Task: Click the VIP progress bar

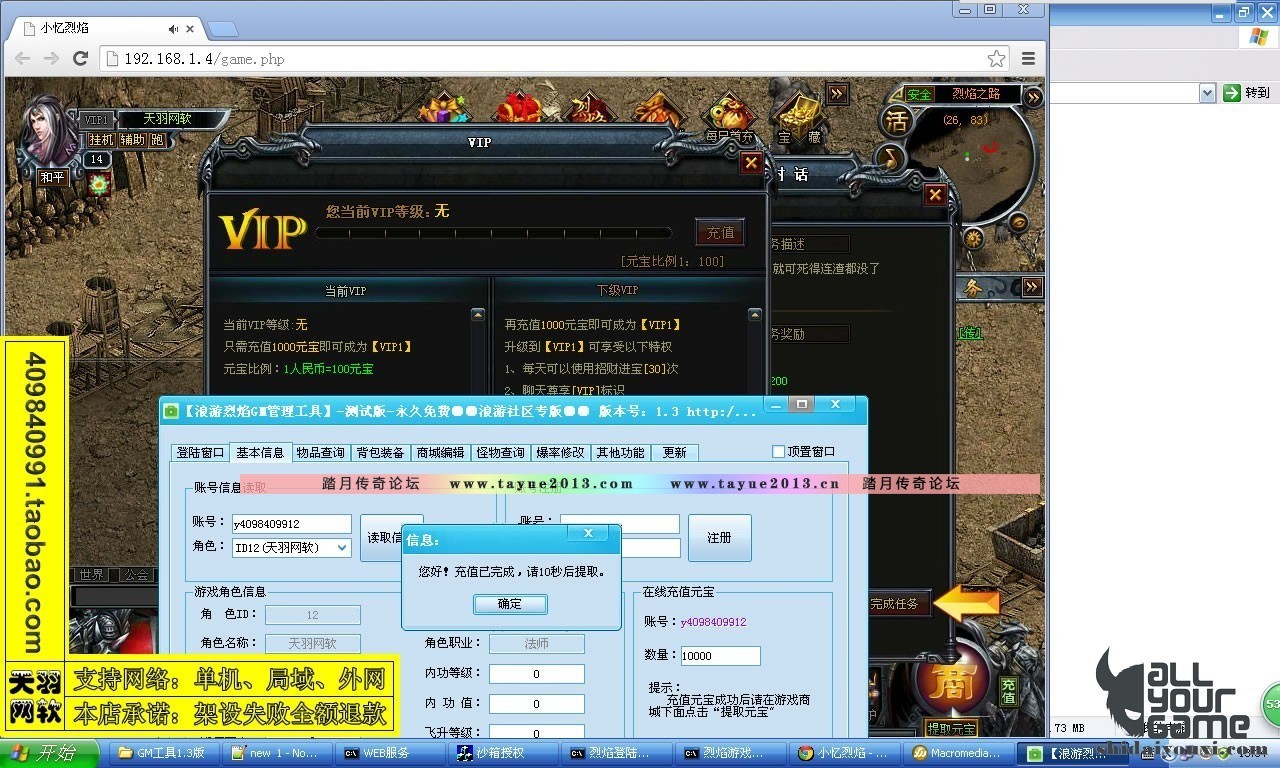Action: [500, 233]
